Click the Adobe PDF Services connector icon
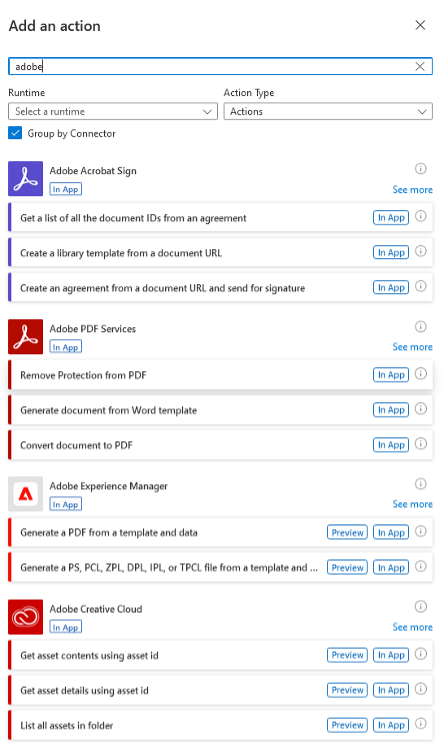The image size is (444, 752). coord(25,336)
